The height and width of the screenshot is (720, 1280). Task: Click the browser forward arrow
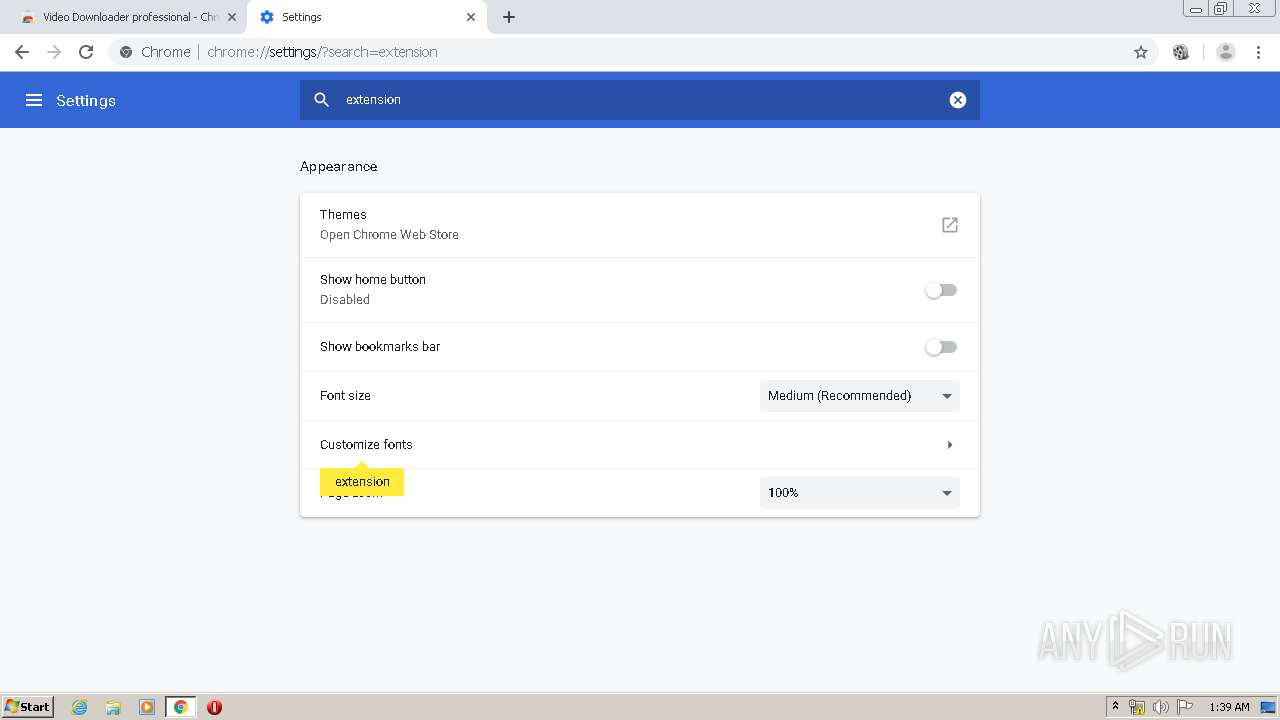point(54,52)
